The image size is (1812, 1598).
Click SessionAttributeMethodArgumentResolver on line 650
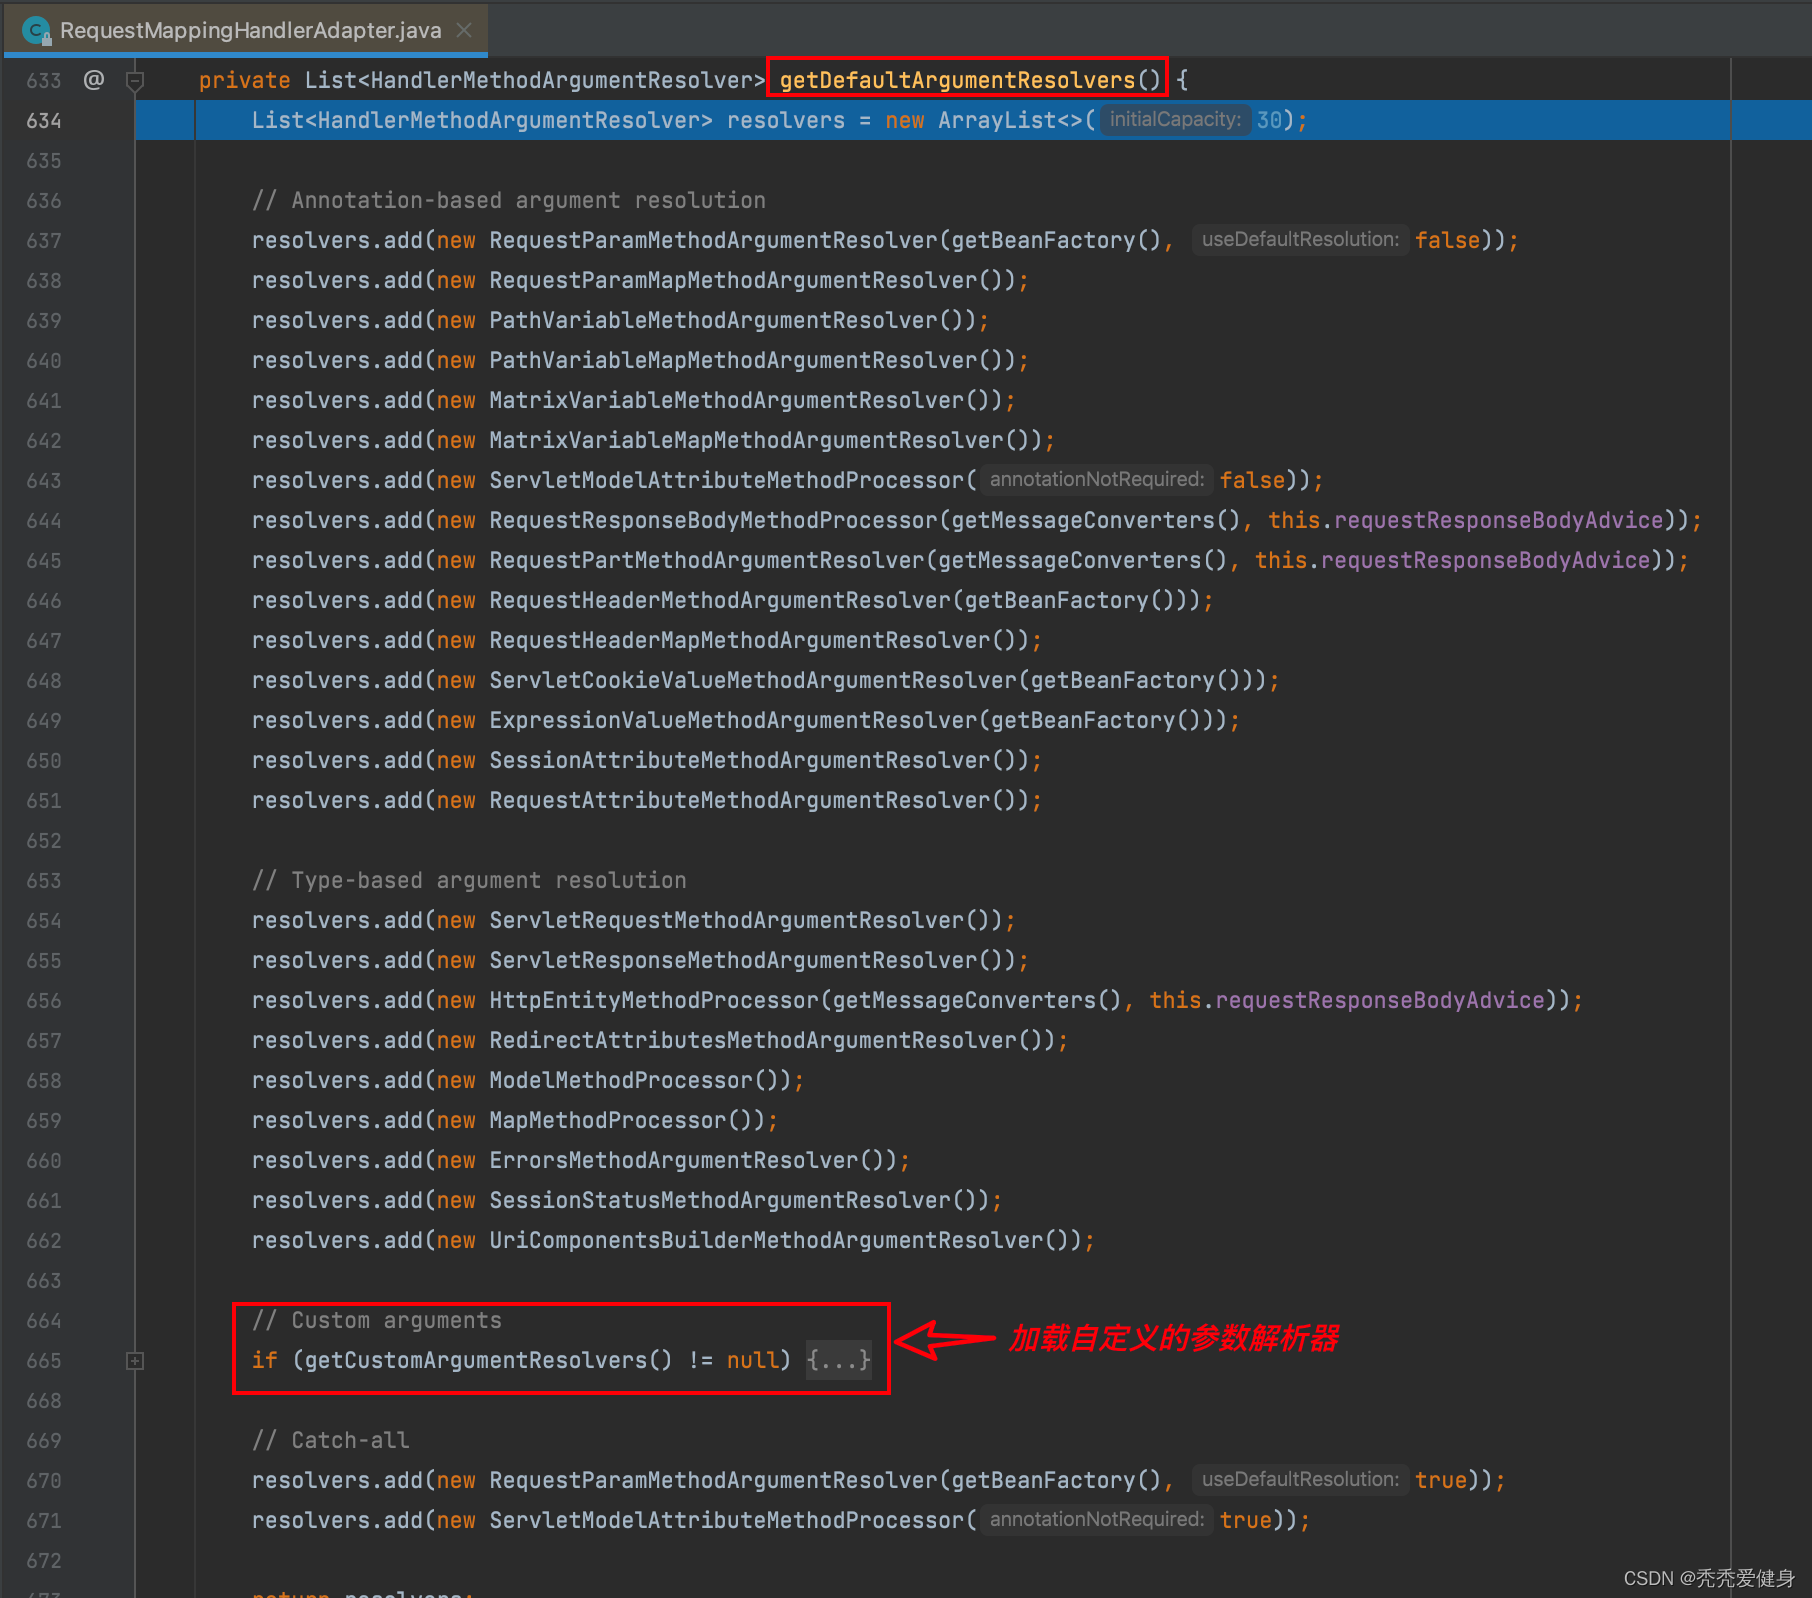739,760
